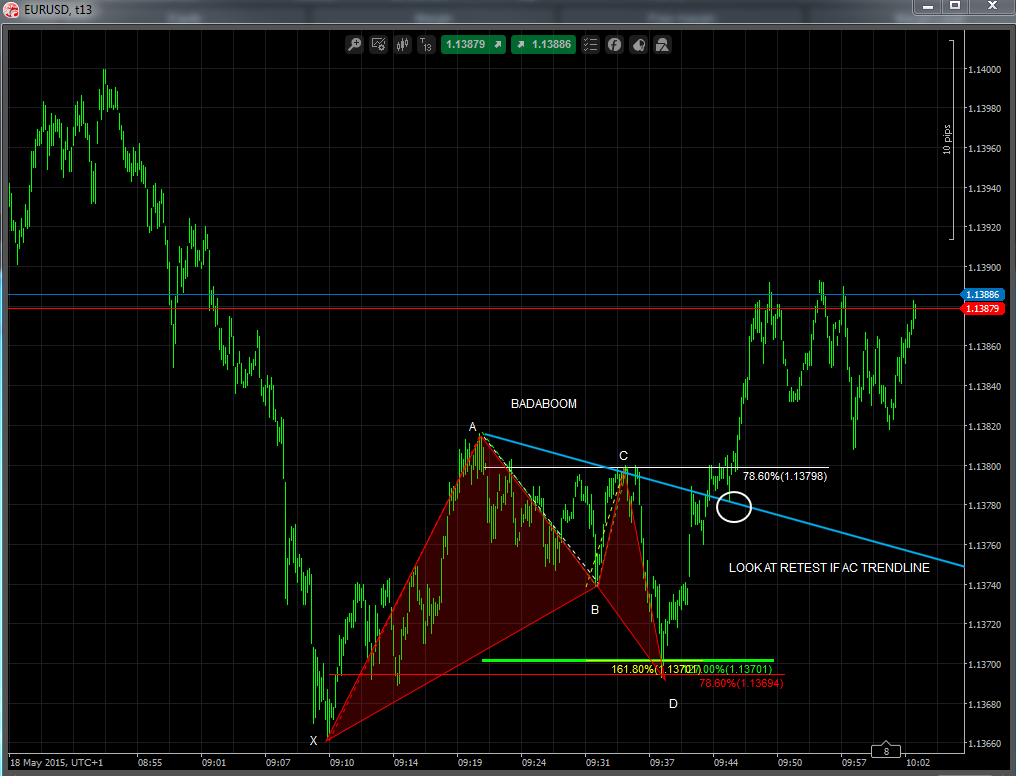Select the white circle drawing on the trendline
The image size is (1016, 776).
[x=733, y=507]
